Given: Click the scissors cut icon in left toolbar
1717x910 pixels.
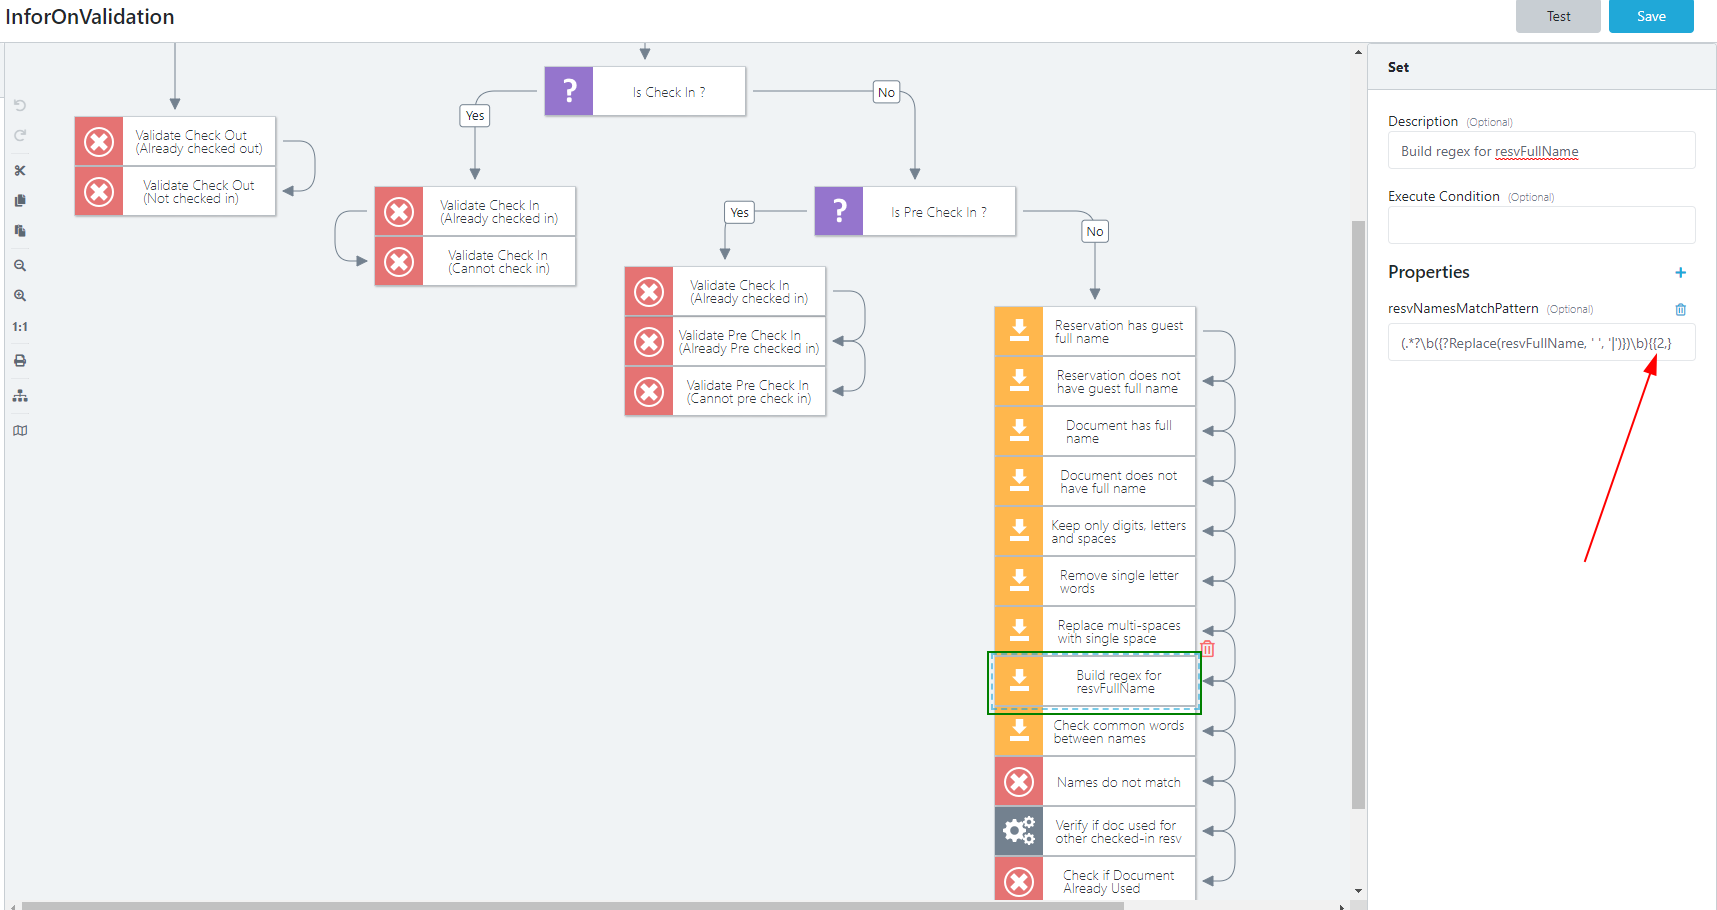Looking at the screenshot, I should point(20,171).
